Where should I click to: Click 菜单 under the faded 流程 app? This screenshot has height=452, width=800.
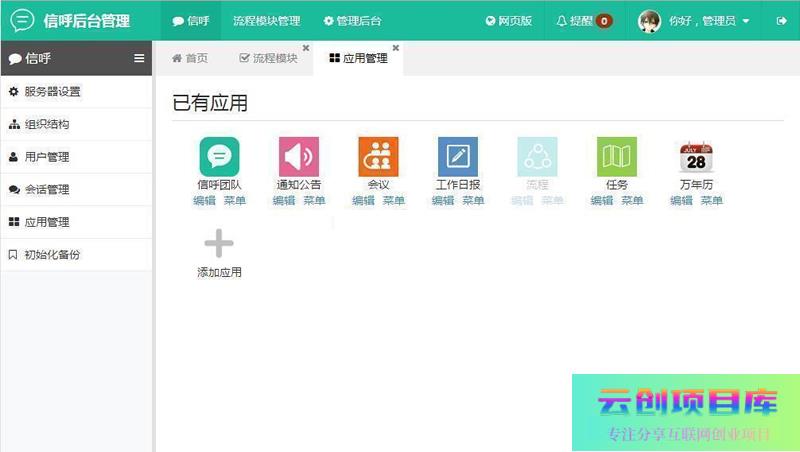[x=553, y=200]
